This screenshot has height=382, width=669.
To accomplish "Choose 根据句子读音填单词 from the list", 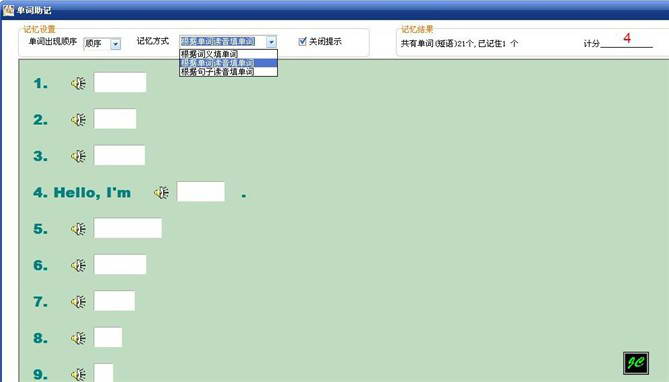I will (228, 72).
